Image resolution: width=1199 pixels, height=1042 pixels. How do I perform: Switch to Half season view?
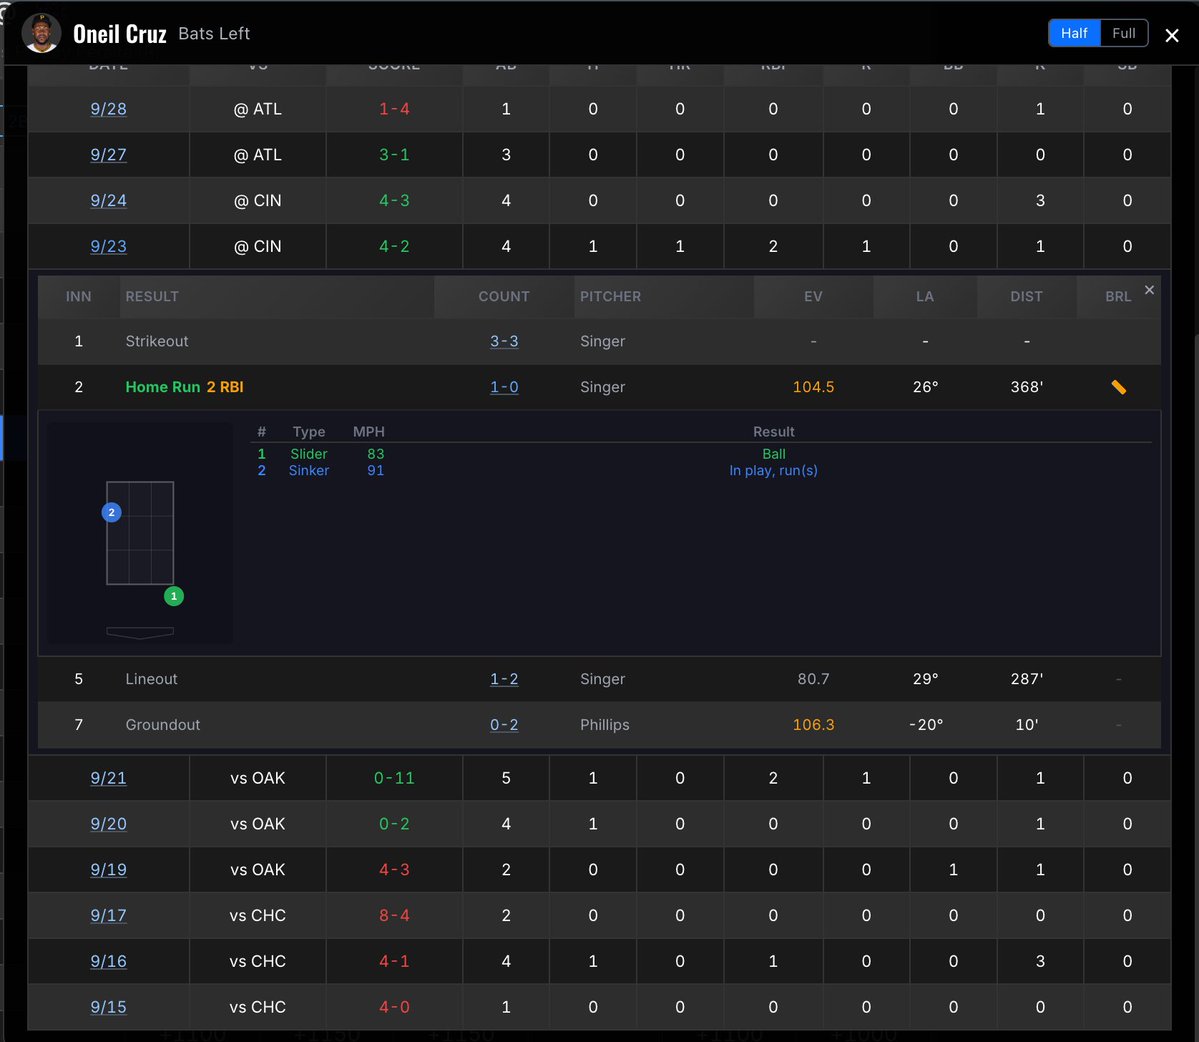tap(1074, 33)
